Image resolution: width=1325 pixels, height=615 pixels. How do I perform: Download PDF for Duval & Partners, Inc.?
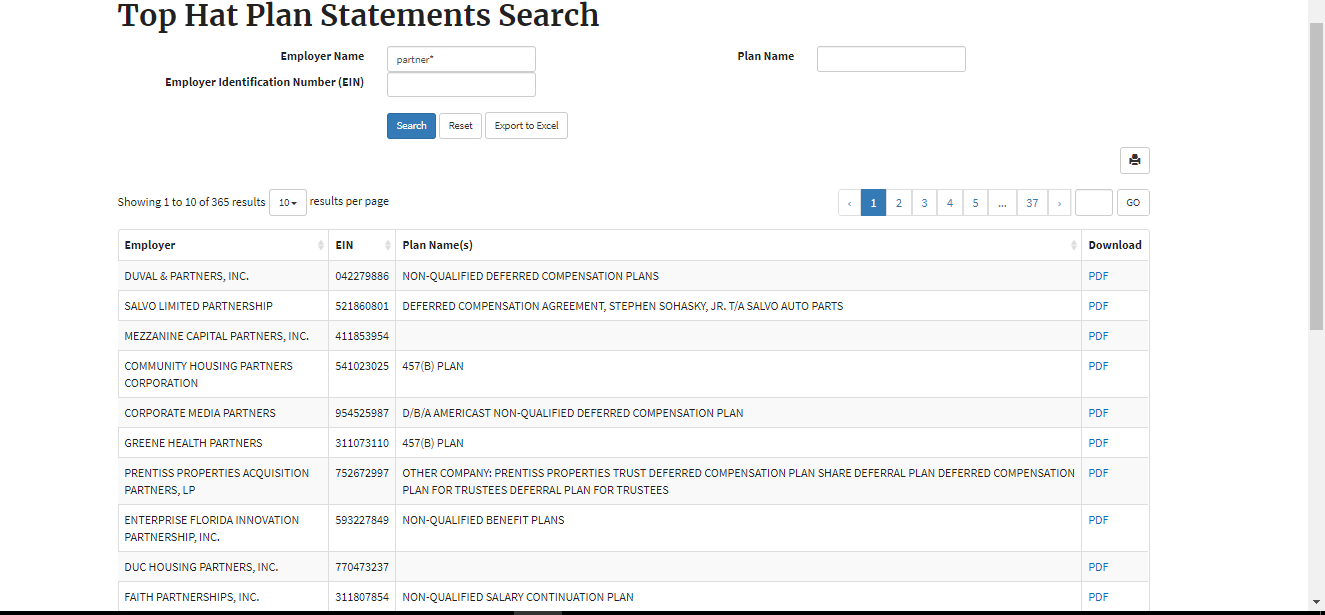point(1098,276)
